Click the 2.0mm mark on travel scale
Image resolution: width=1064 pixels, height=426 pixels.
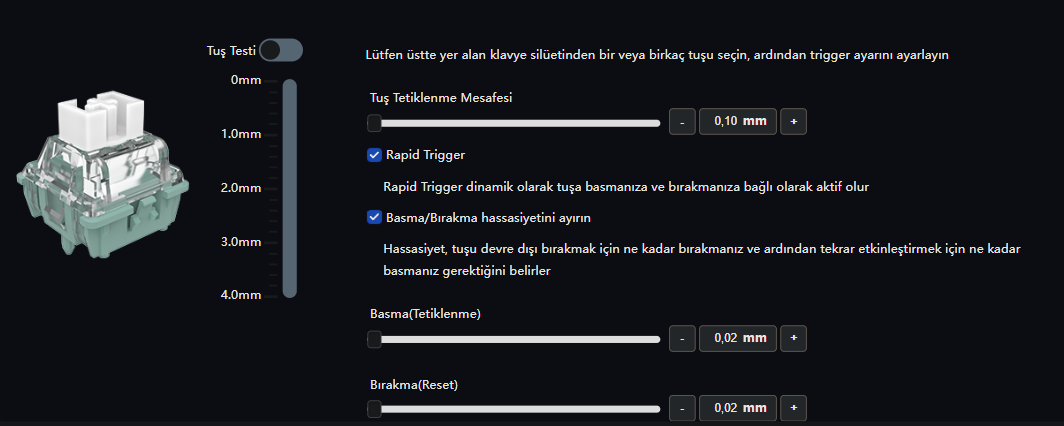tap(240, 188)
